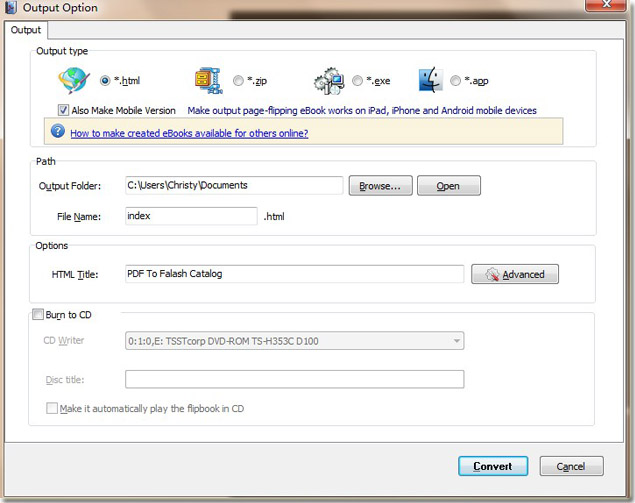Screen dimensions: 635x503
Task: Choose the *.exe output type
Action: click(357, 81)
